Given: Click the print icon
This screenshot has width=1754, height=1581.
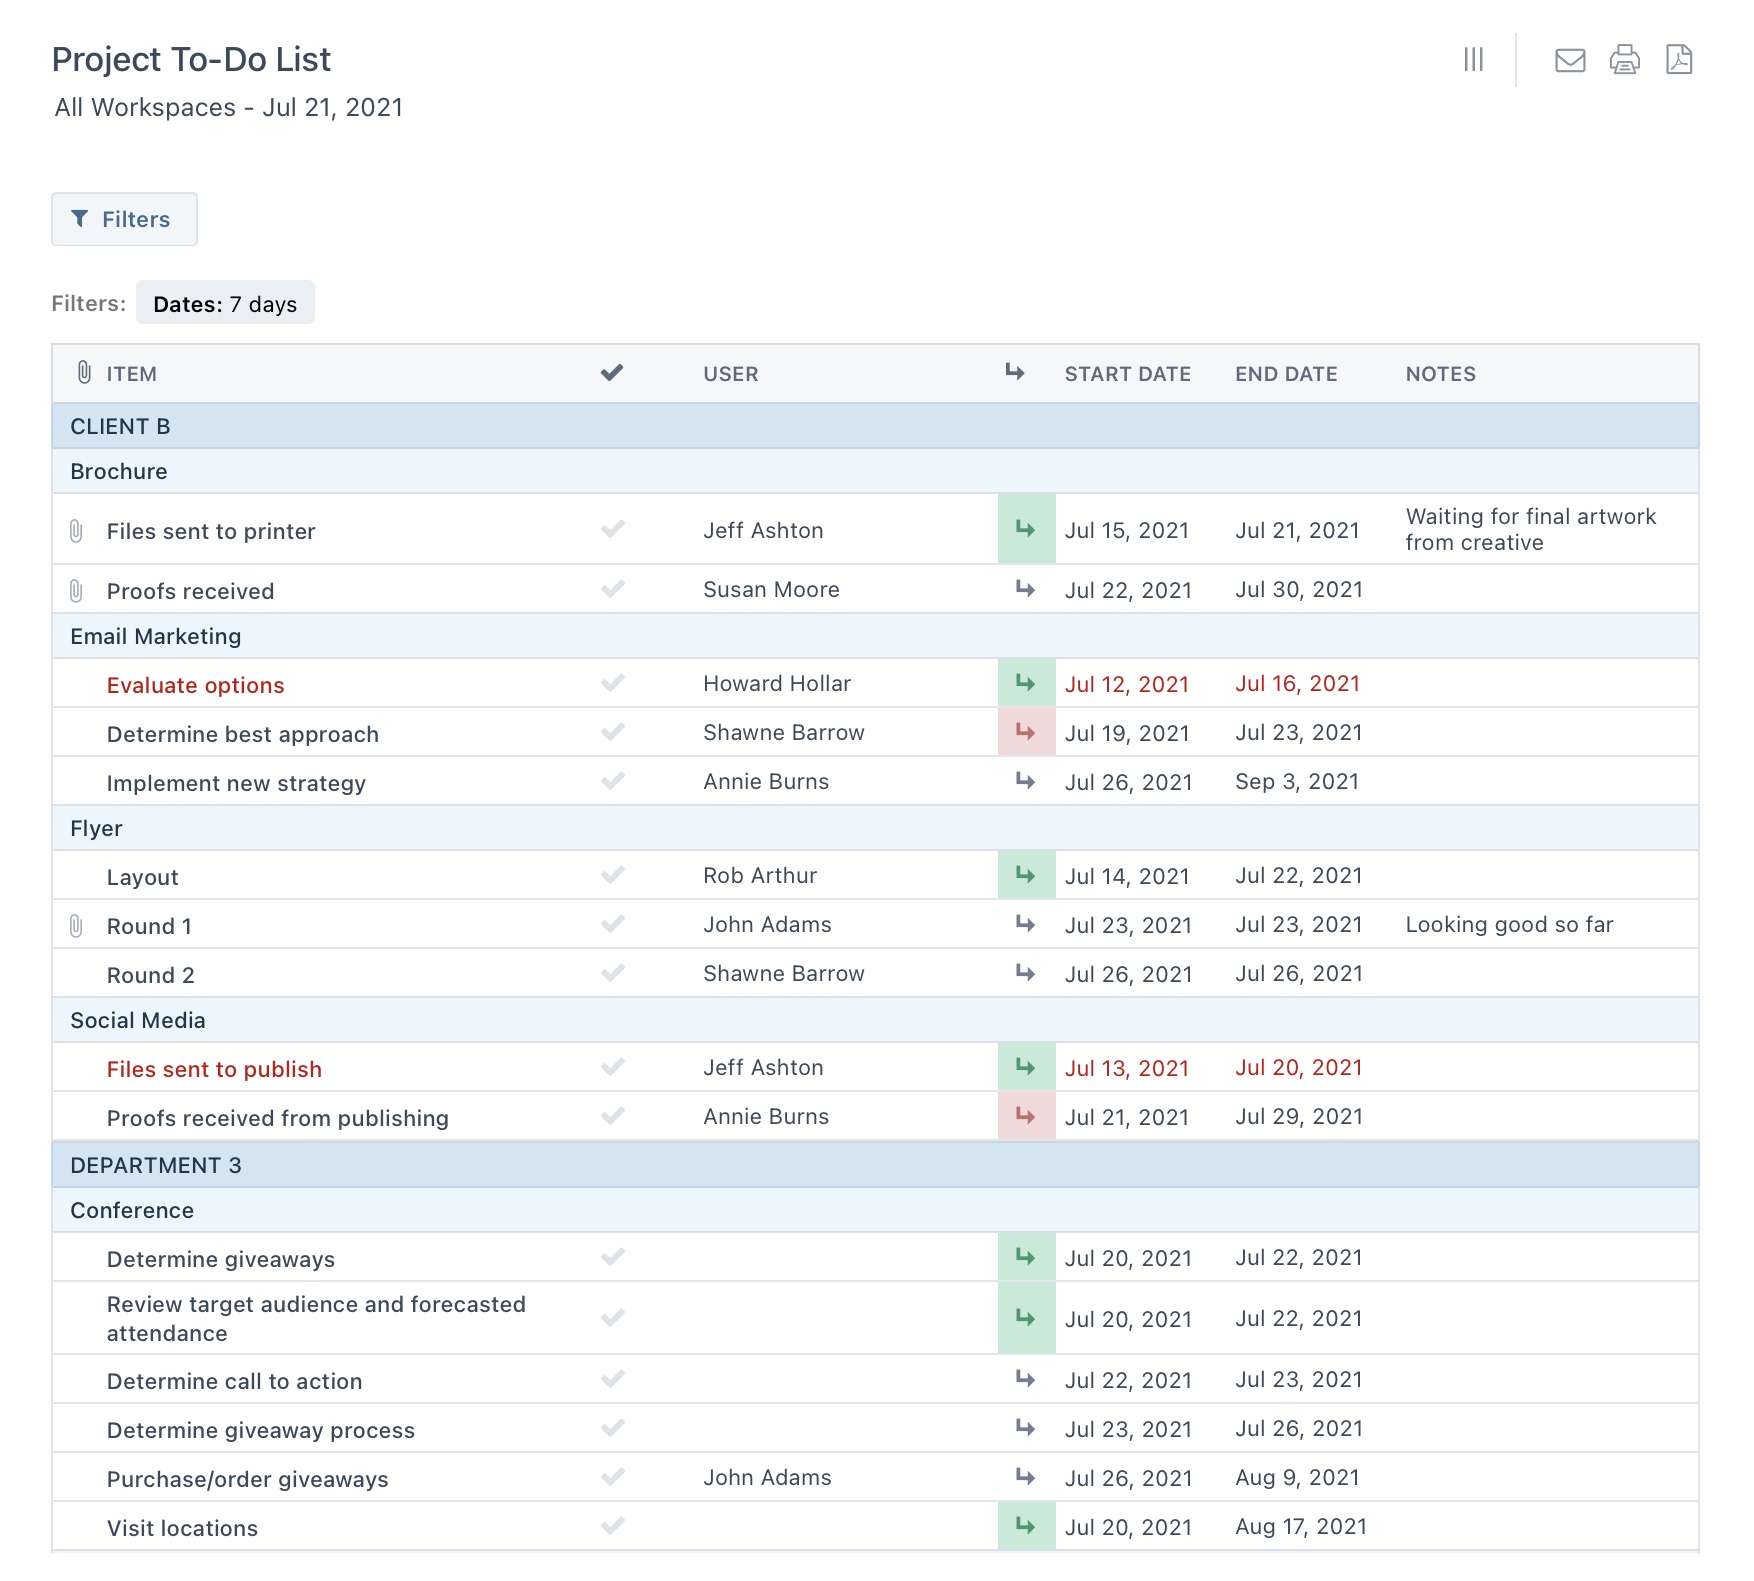Looking at the screenshot, I should click(1624, 60).
